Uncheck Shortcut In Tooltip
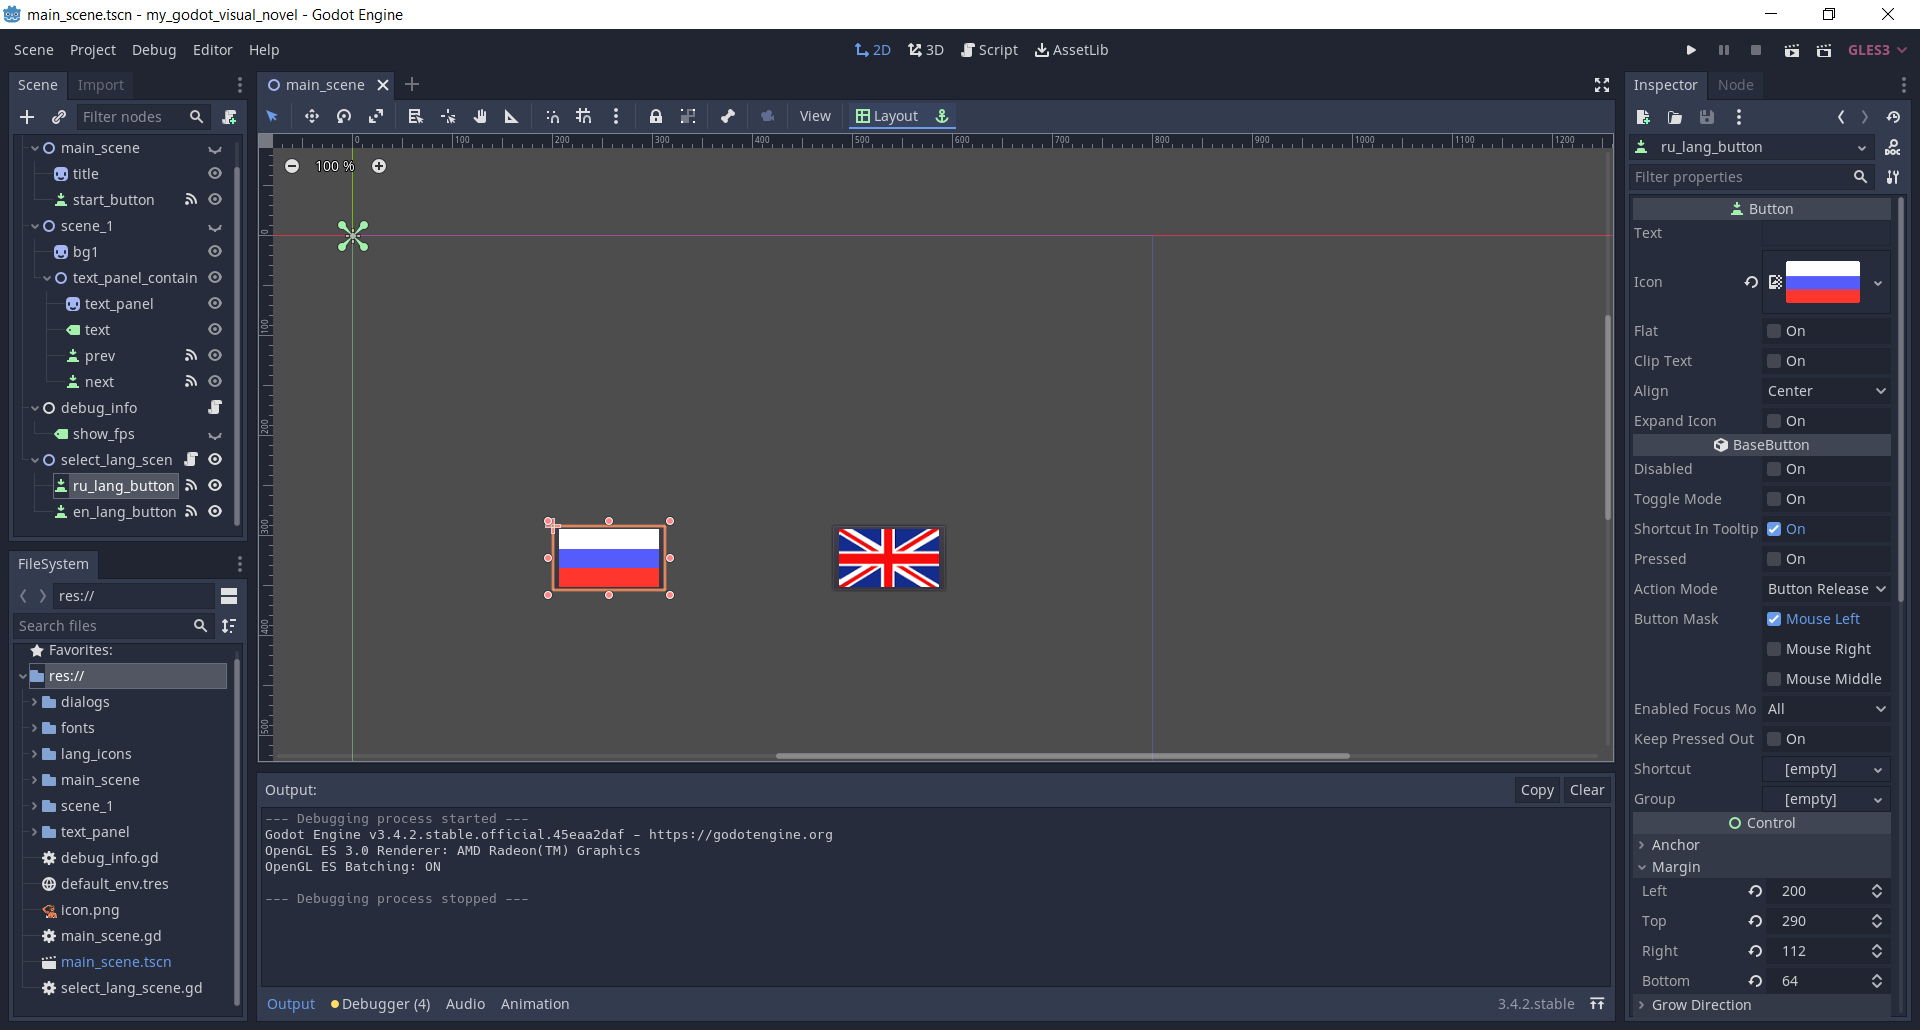 pyautogui.click(x=1774, y=529)
